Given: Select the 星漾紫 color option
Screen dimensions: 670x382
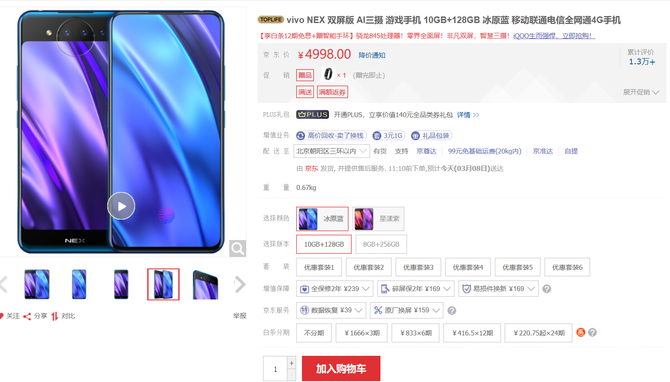Looking at the screenshot, I should [378, 218].
